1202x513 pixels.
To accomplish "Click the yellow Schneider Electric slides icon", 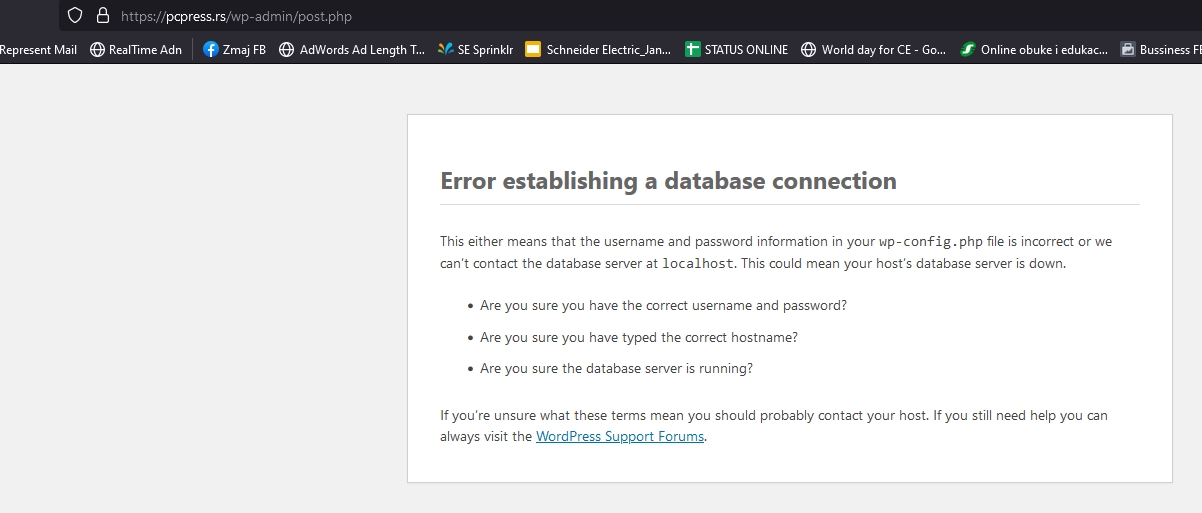I will tap(533, 49).
